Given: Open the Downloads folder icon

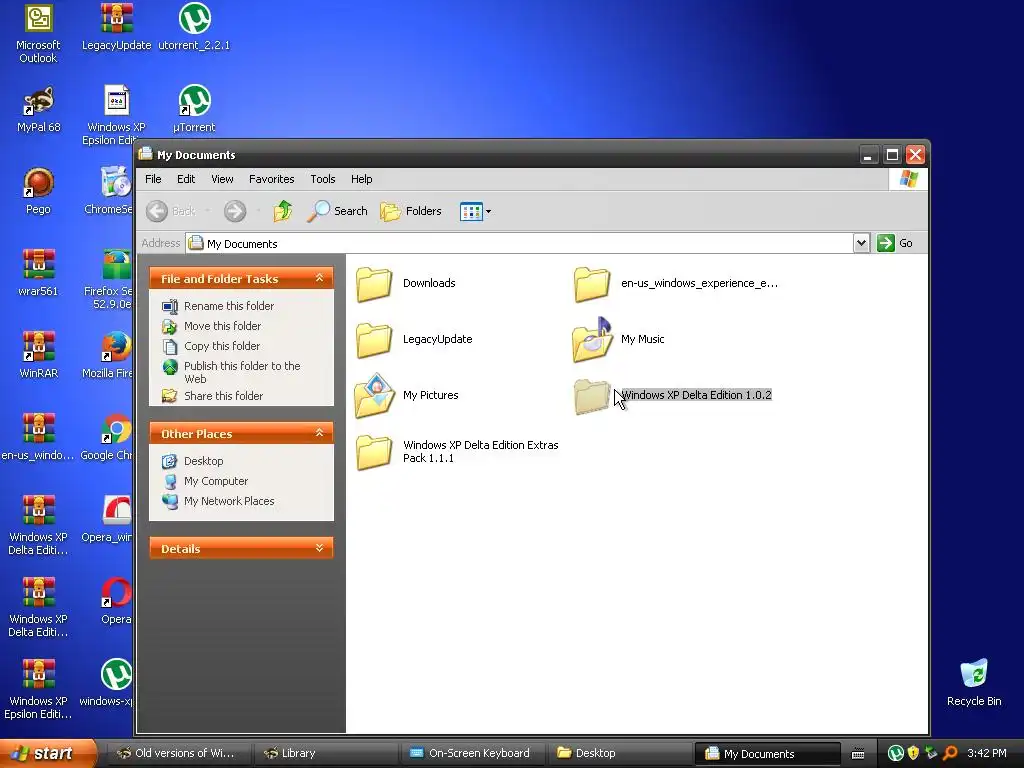Looking at the screenshot, I should click(374, 284).
